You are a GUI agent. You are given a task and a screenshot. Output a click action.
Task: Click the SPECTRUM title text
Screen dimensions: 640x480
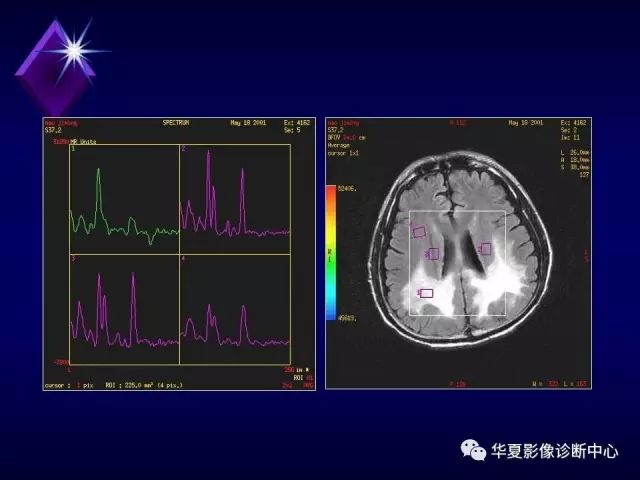(176, 122)
